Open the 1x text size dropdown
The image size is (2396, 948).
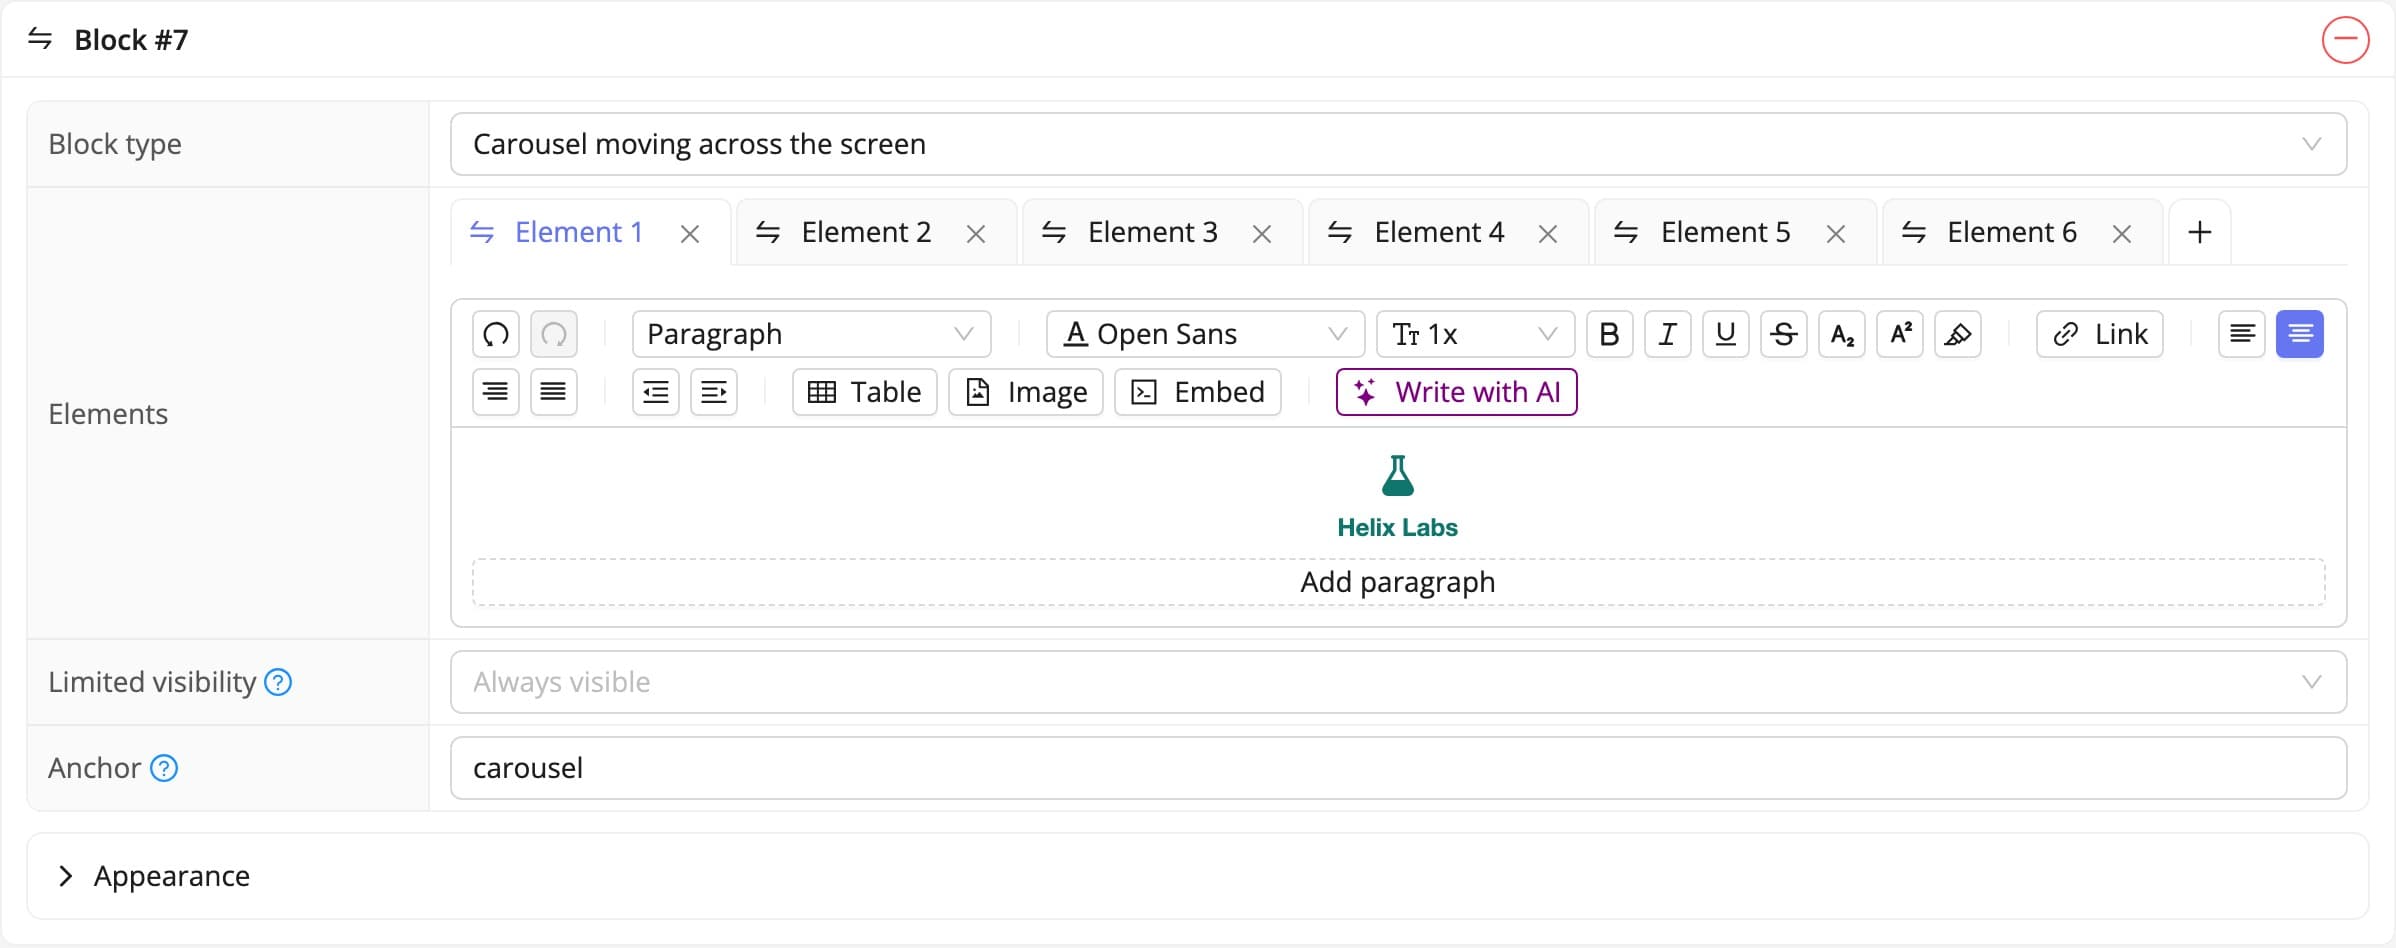tap(1476, 334)
